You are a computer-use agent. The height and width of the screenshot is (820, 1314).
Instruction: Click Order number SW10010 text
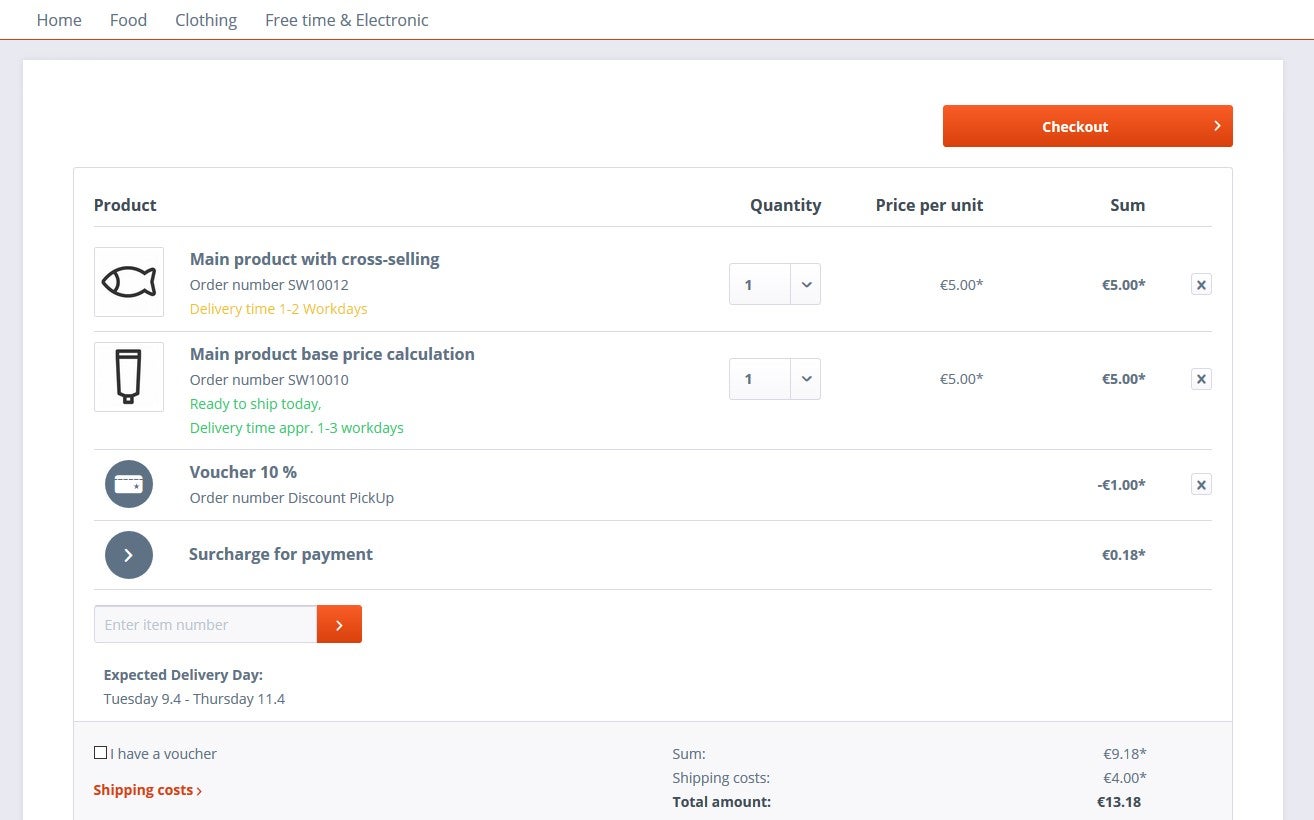(x=269, y=380)
